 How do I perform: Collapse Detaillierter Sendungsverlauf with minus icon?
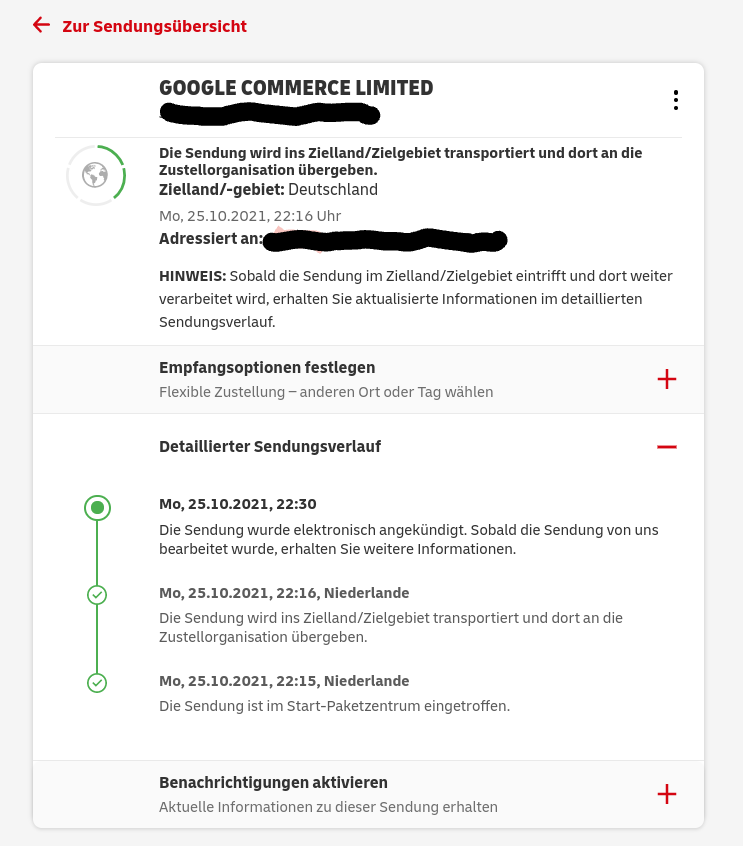[667, 447]
